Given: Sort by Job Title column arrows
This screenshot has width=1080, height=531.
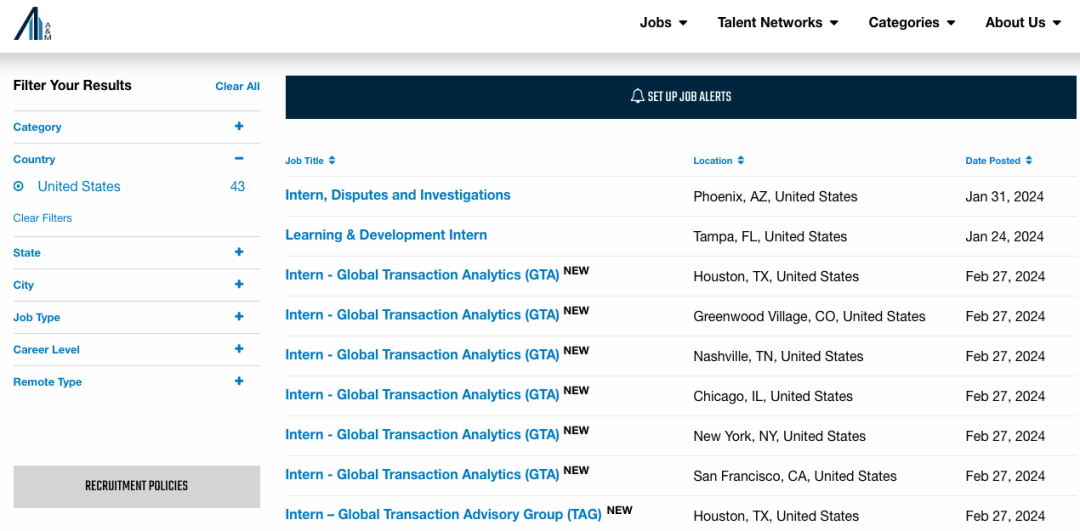Looking at the screenshot, I should point(332,161).
